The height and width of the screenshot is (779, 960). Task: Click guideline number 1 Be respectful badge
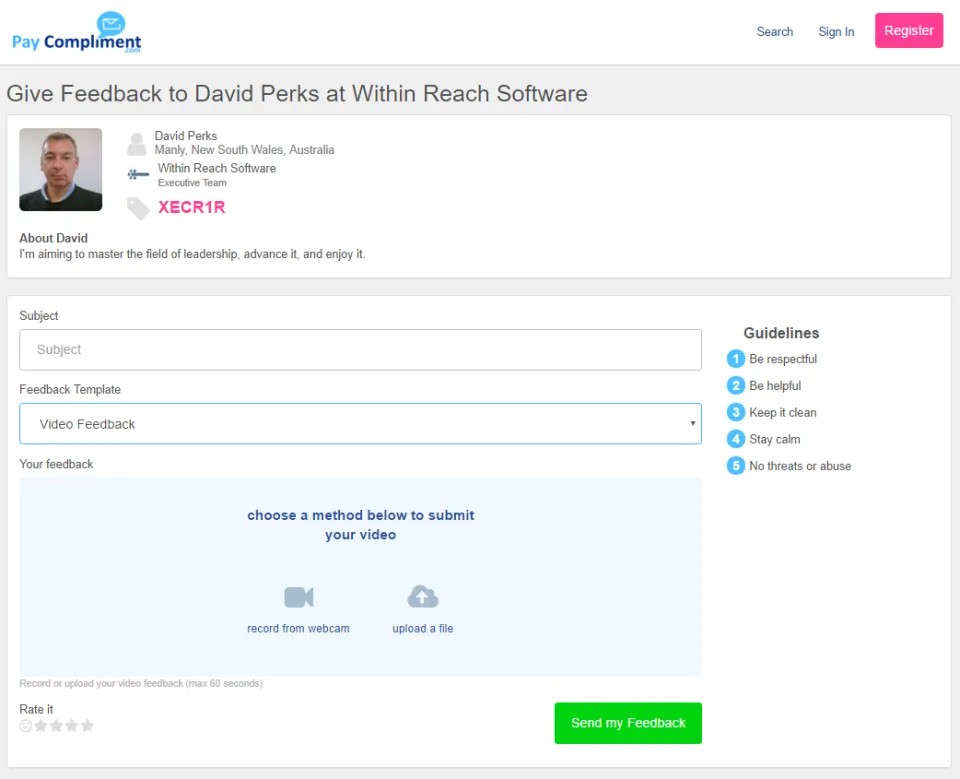point(736,359)
